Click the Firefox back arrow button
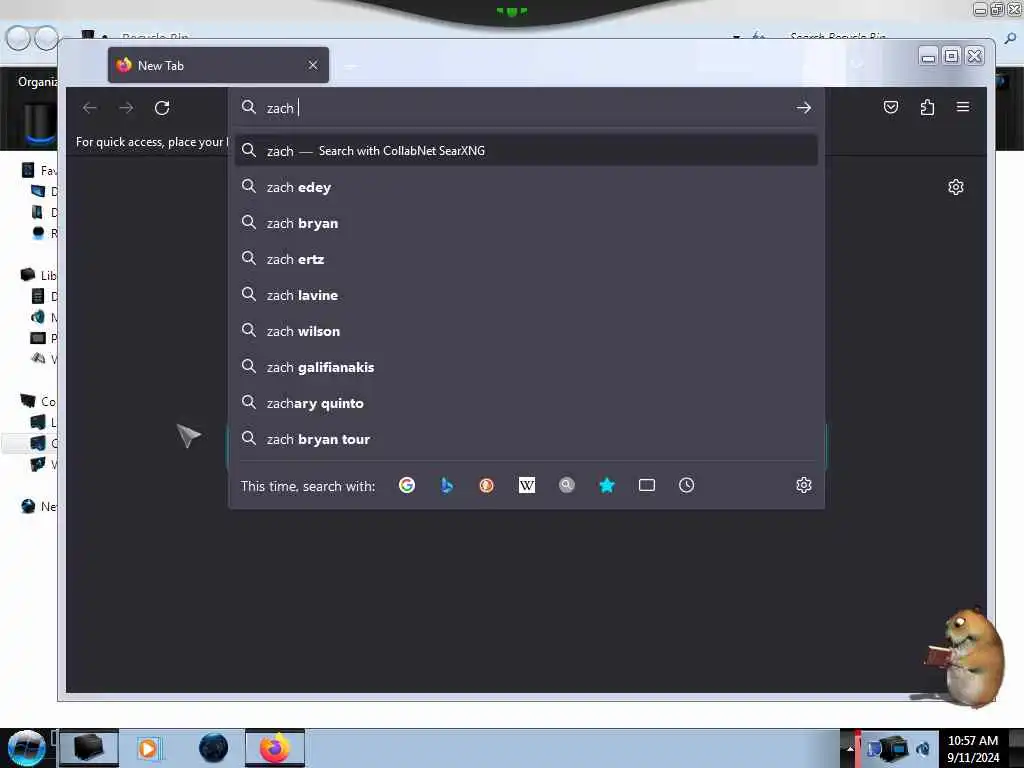This screenshot has height=768, width=1024. [x=89, y=108]
